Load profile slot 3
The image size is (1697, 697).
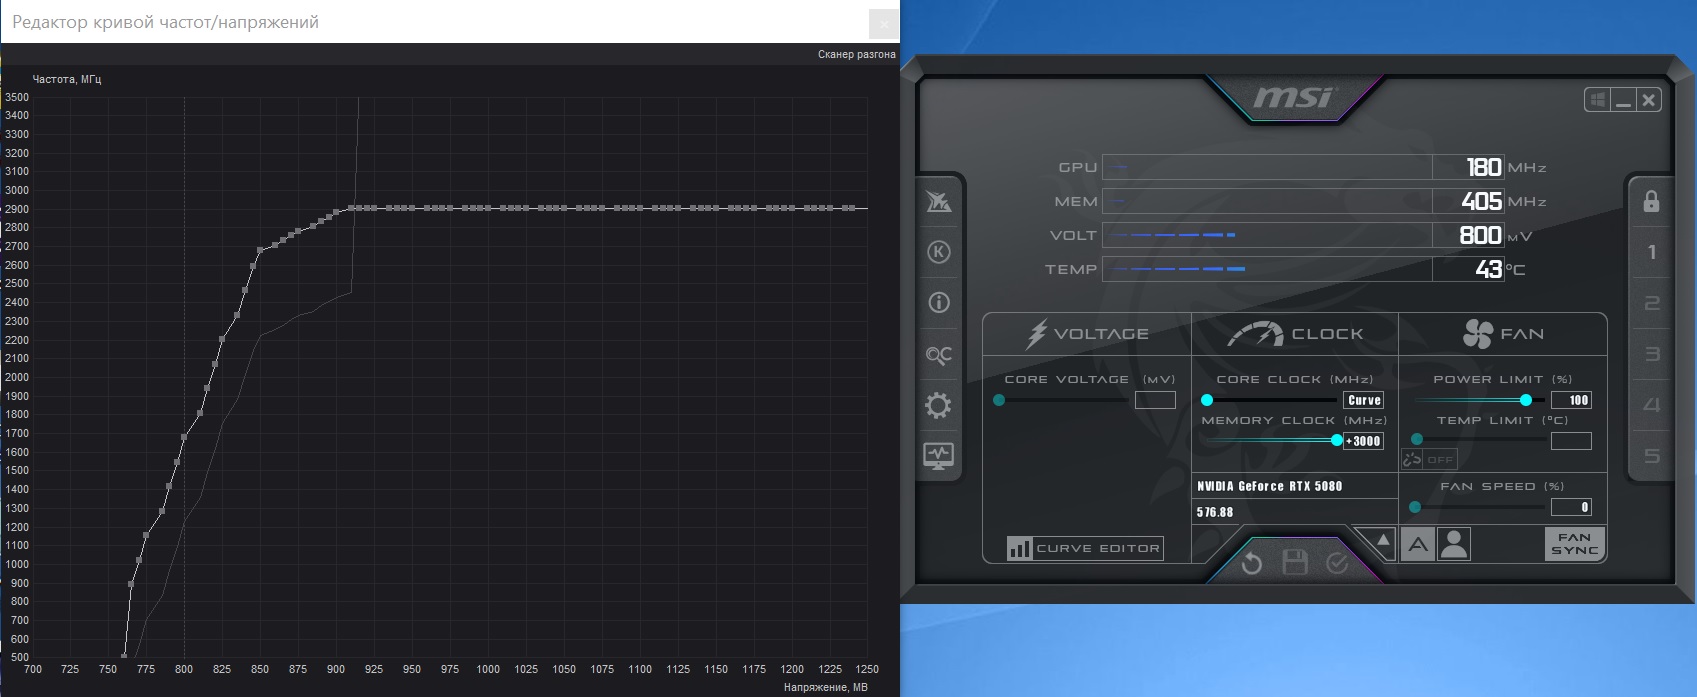coord(1651,354)
